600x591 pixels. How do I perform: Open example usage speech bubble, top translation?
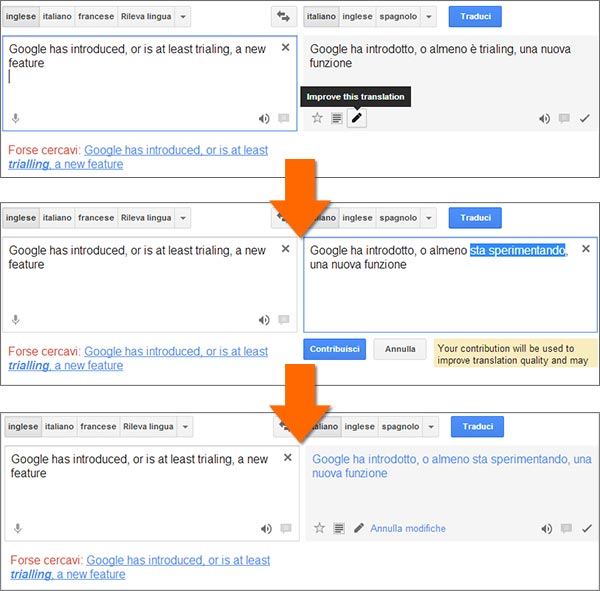pyautogui.click(x=564, y=118)
